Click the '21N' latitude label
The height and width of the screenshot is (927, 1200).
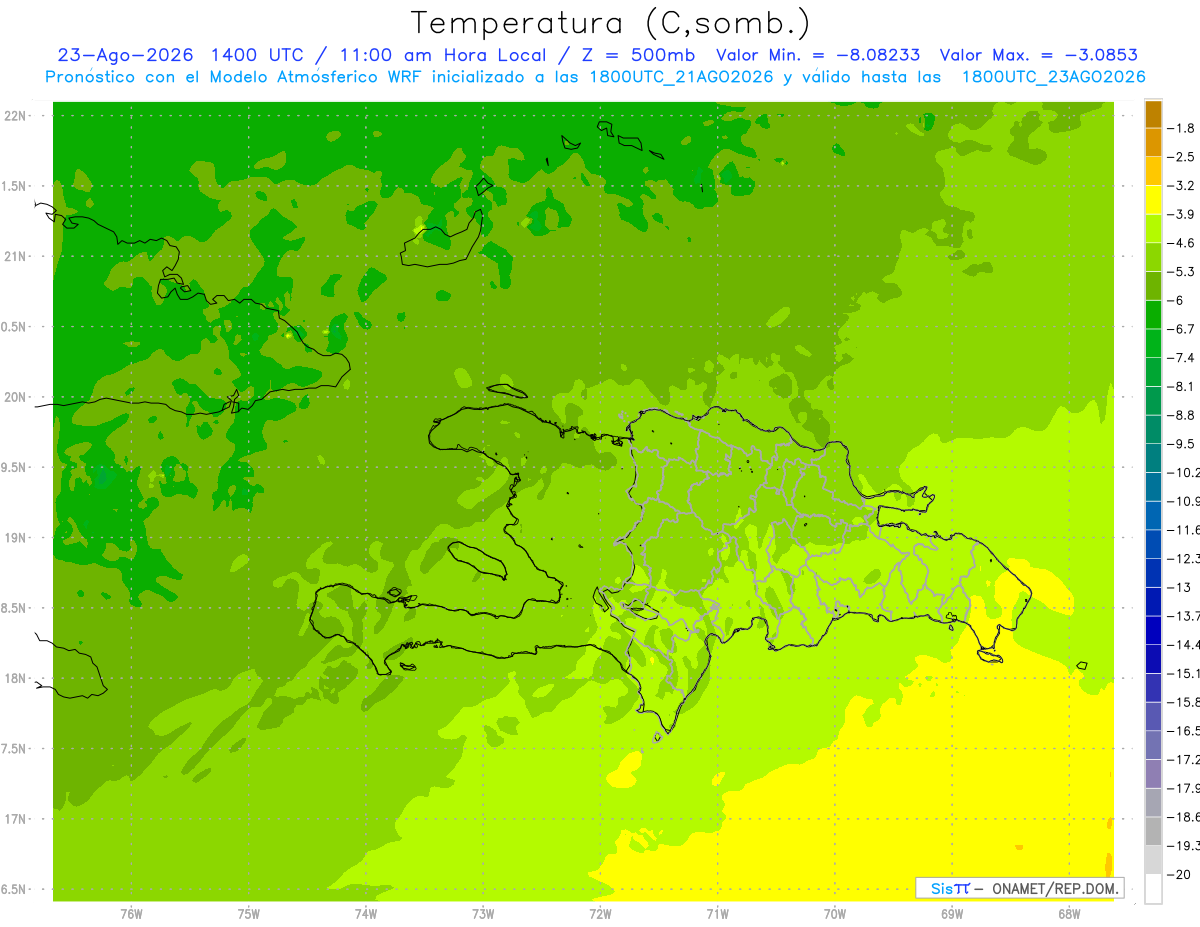[16, 256]
